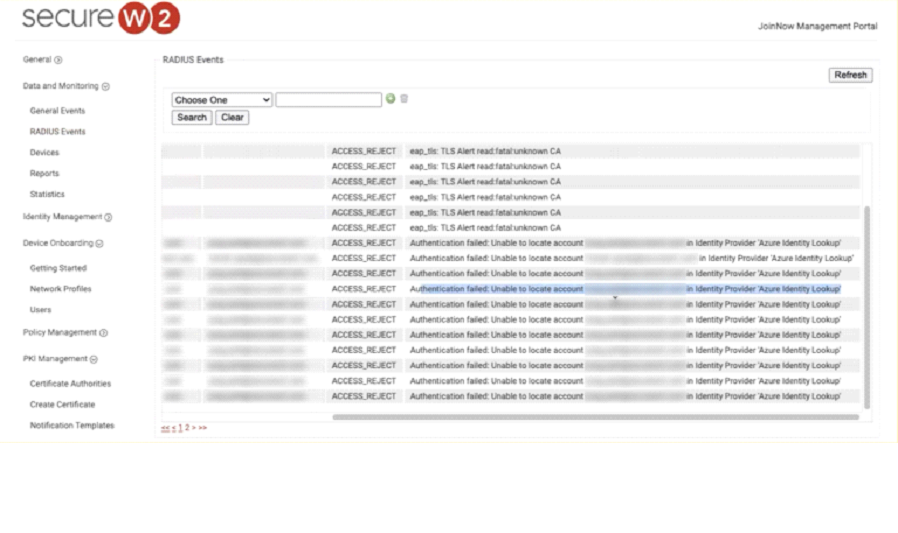The image size is (898, 533).
Task: Go to Network Profiles
Action: [60, 289]
